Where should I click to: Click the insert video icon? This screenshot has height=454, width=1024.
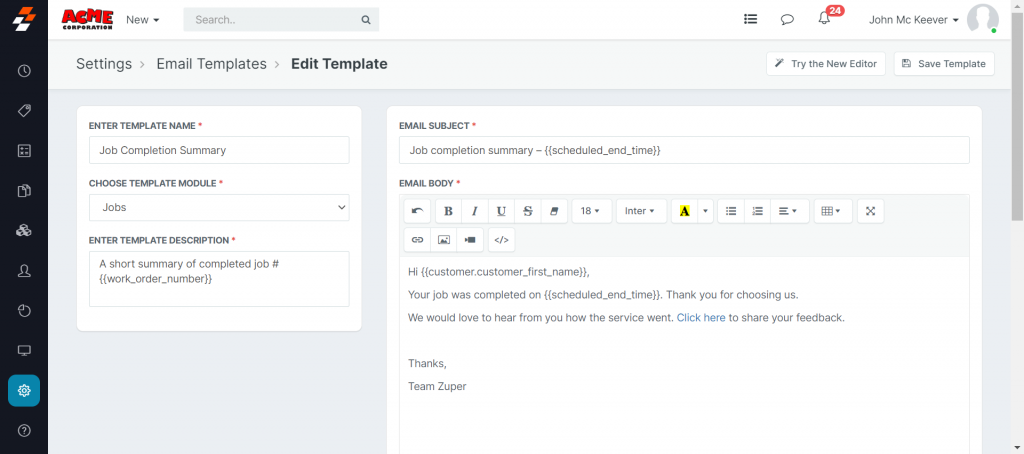click(470, 240)
